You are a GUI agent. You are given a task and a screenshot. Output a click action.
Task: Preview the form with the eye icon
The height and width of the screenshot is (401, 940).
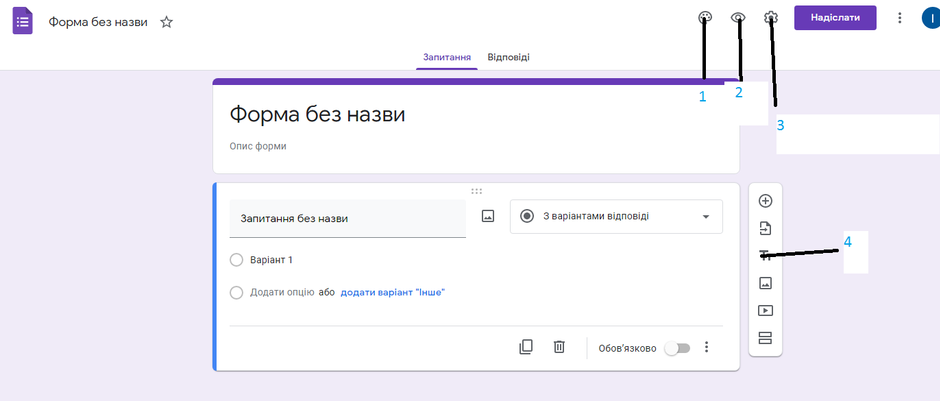pos(738,18)
